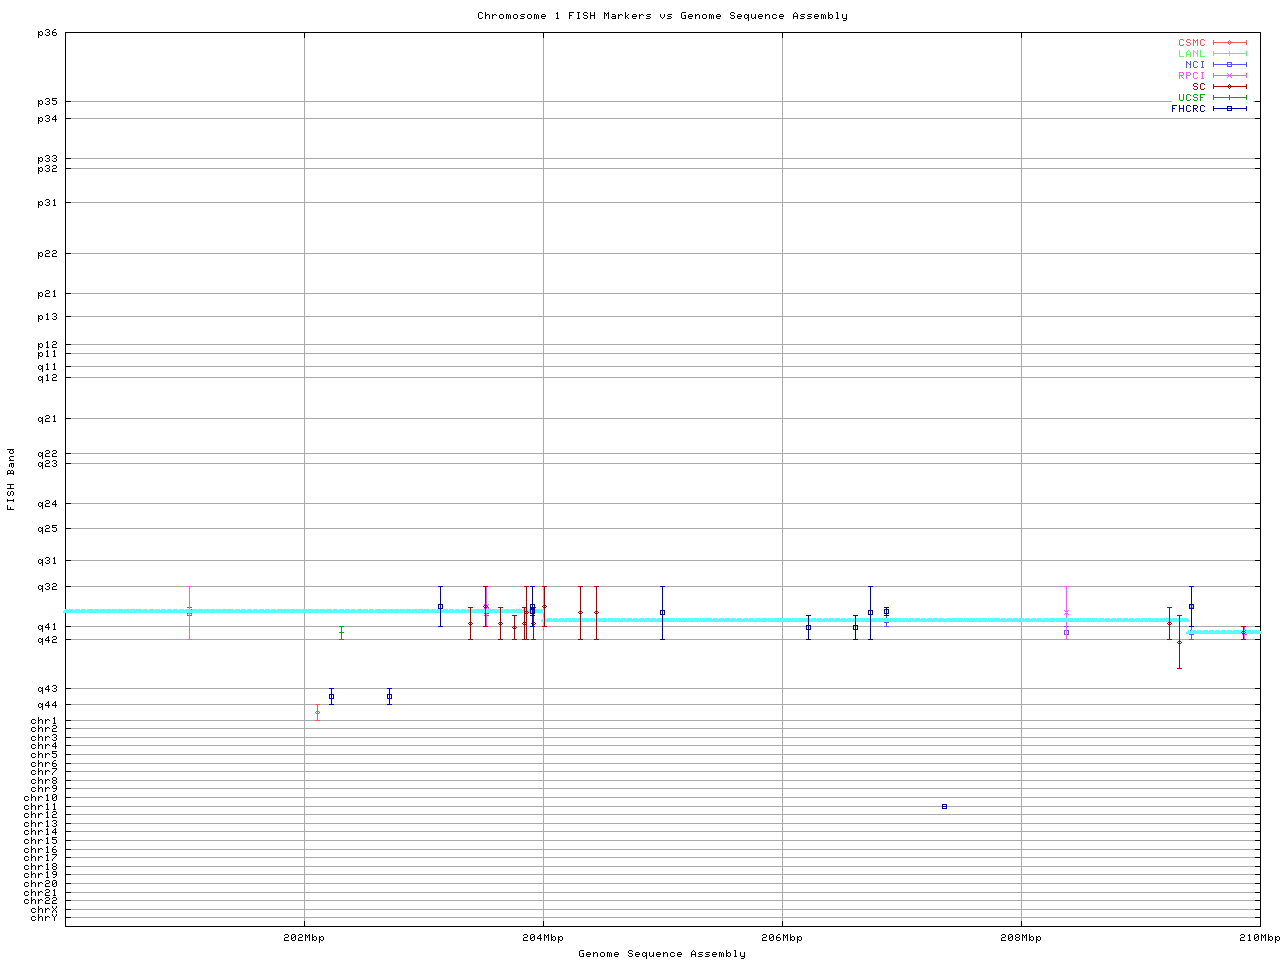Viewport: 1280px width, 960px height.
Task: Click the LANL legend label
Action: tap(1191, 54)
